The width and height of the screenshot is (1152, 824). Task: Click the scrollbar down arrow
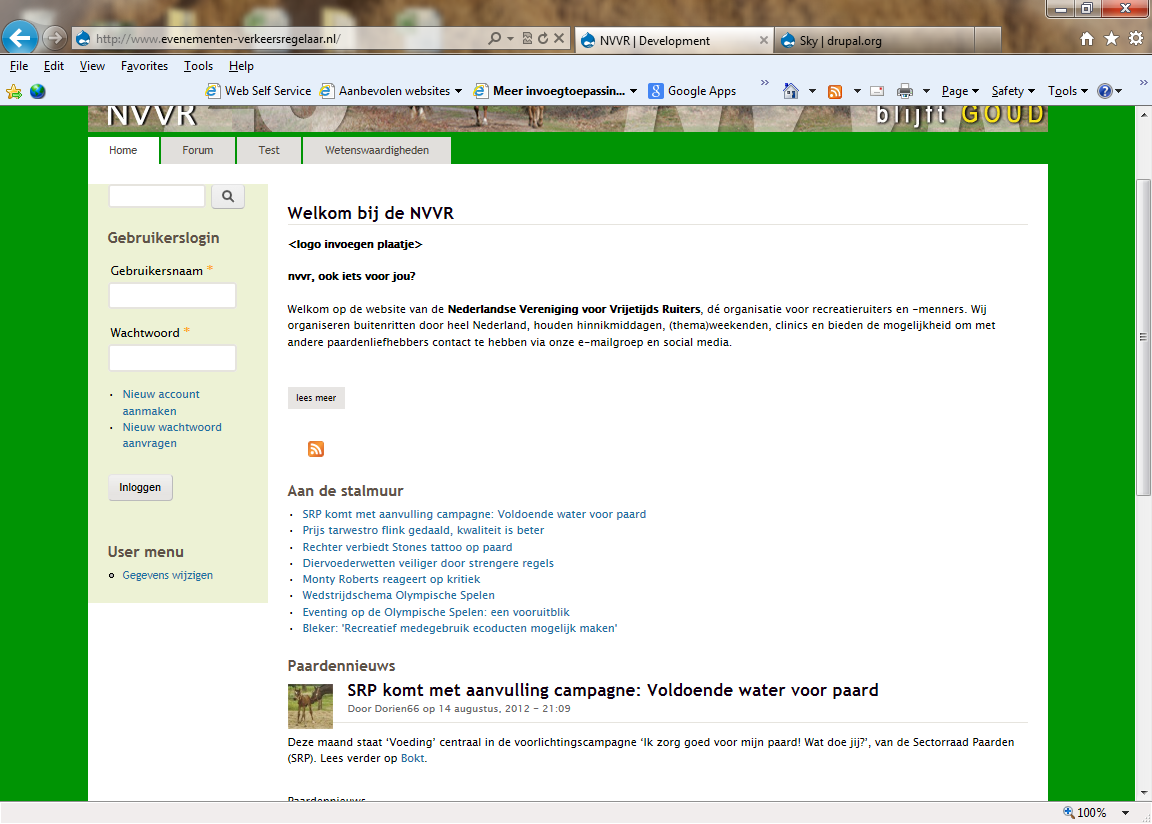[1143, 793]
